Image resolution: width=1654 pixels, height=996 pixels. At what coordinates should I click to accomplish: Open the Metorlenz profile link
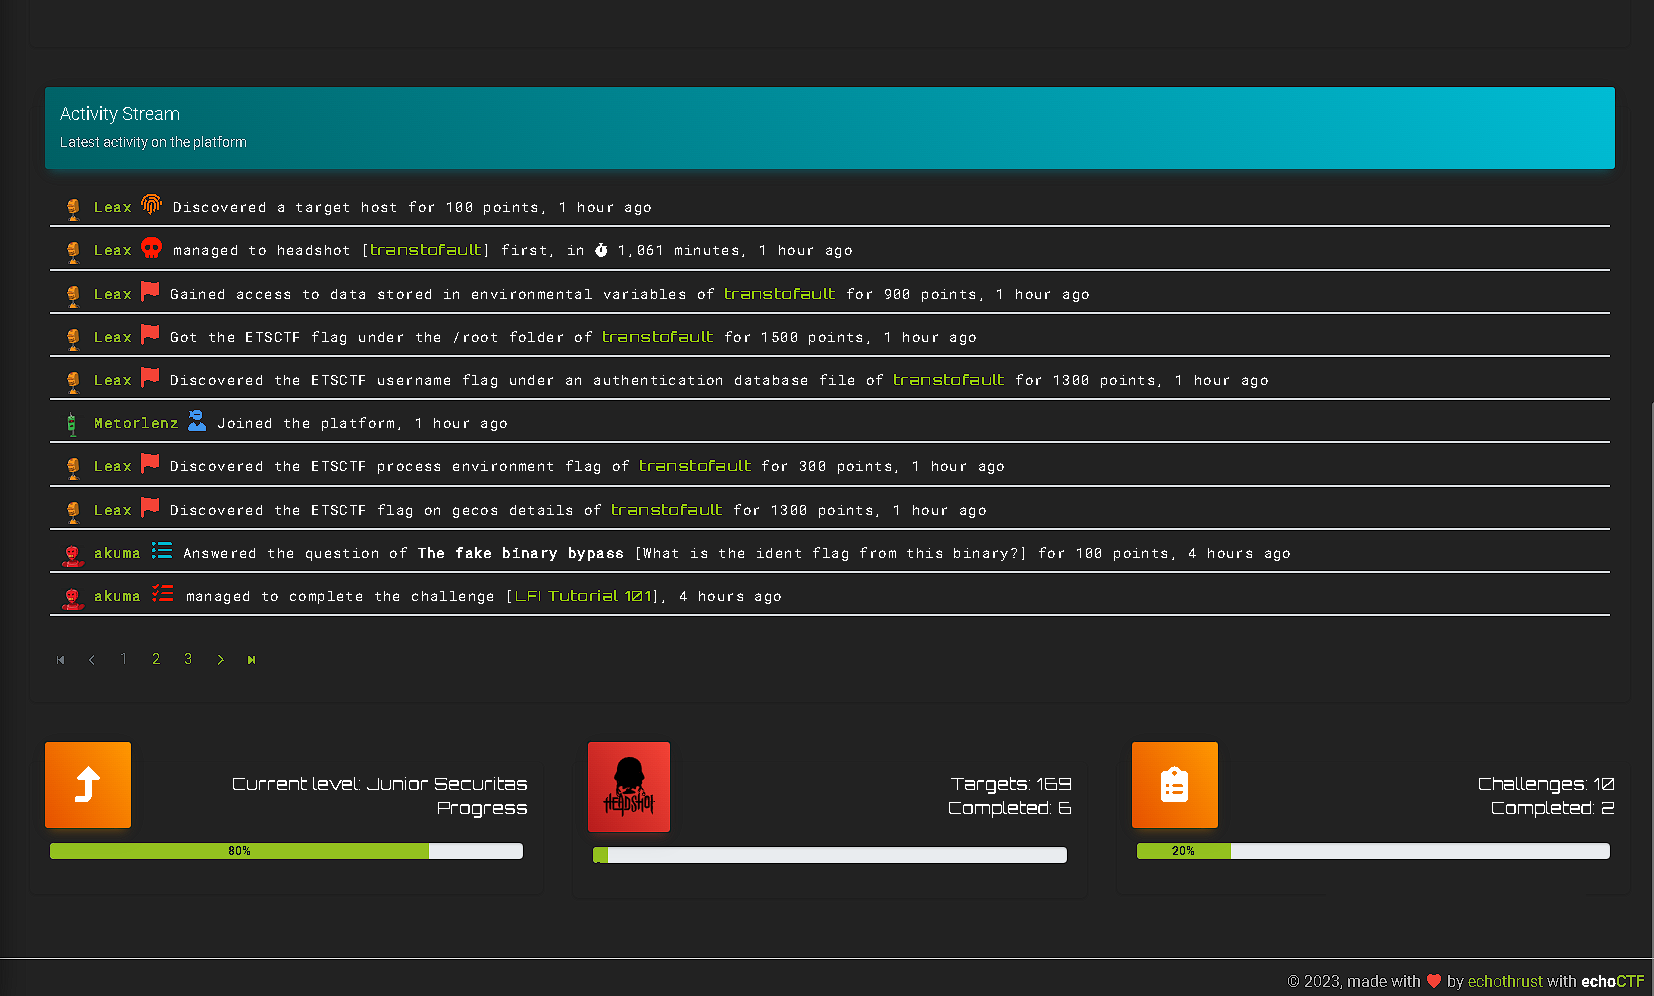click(136, 424)
